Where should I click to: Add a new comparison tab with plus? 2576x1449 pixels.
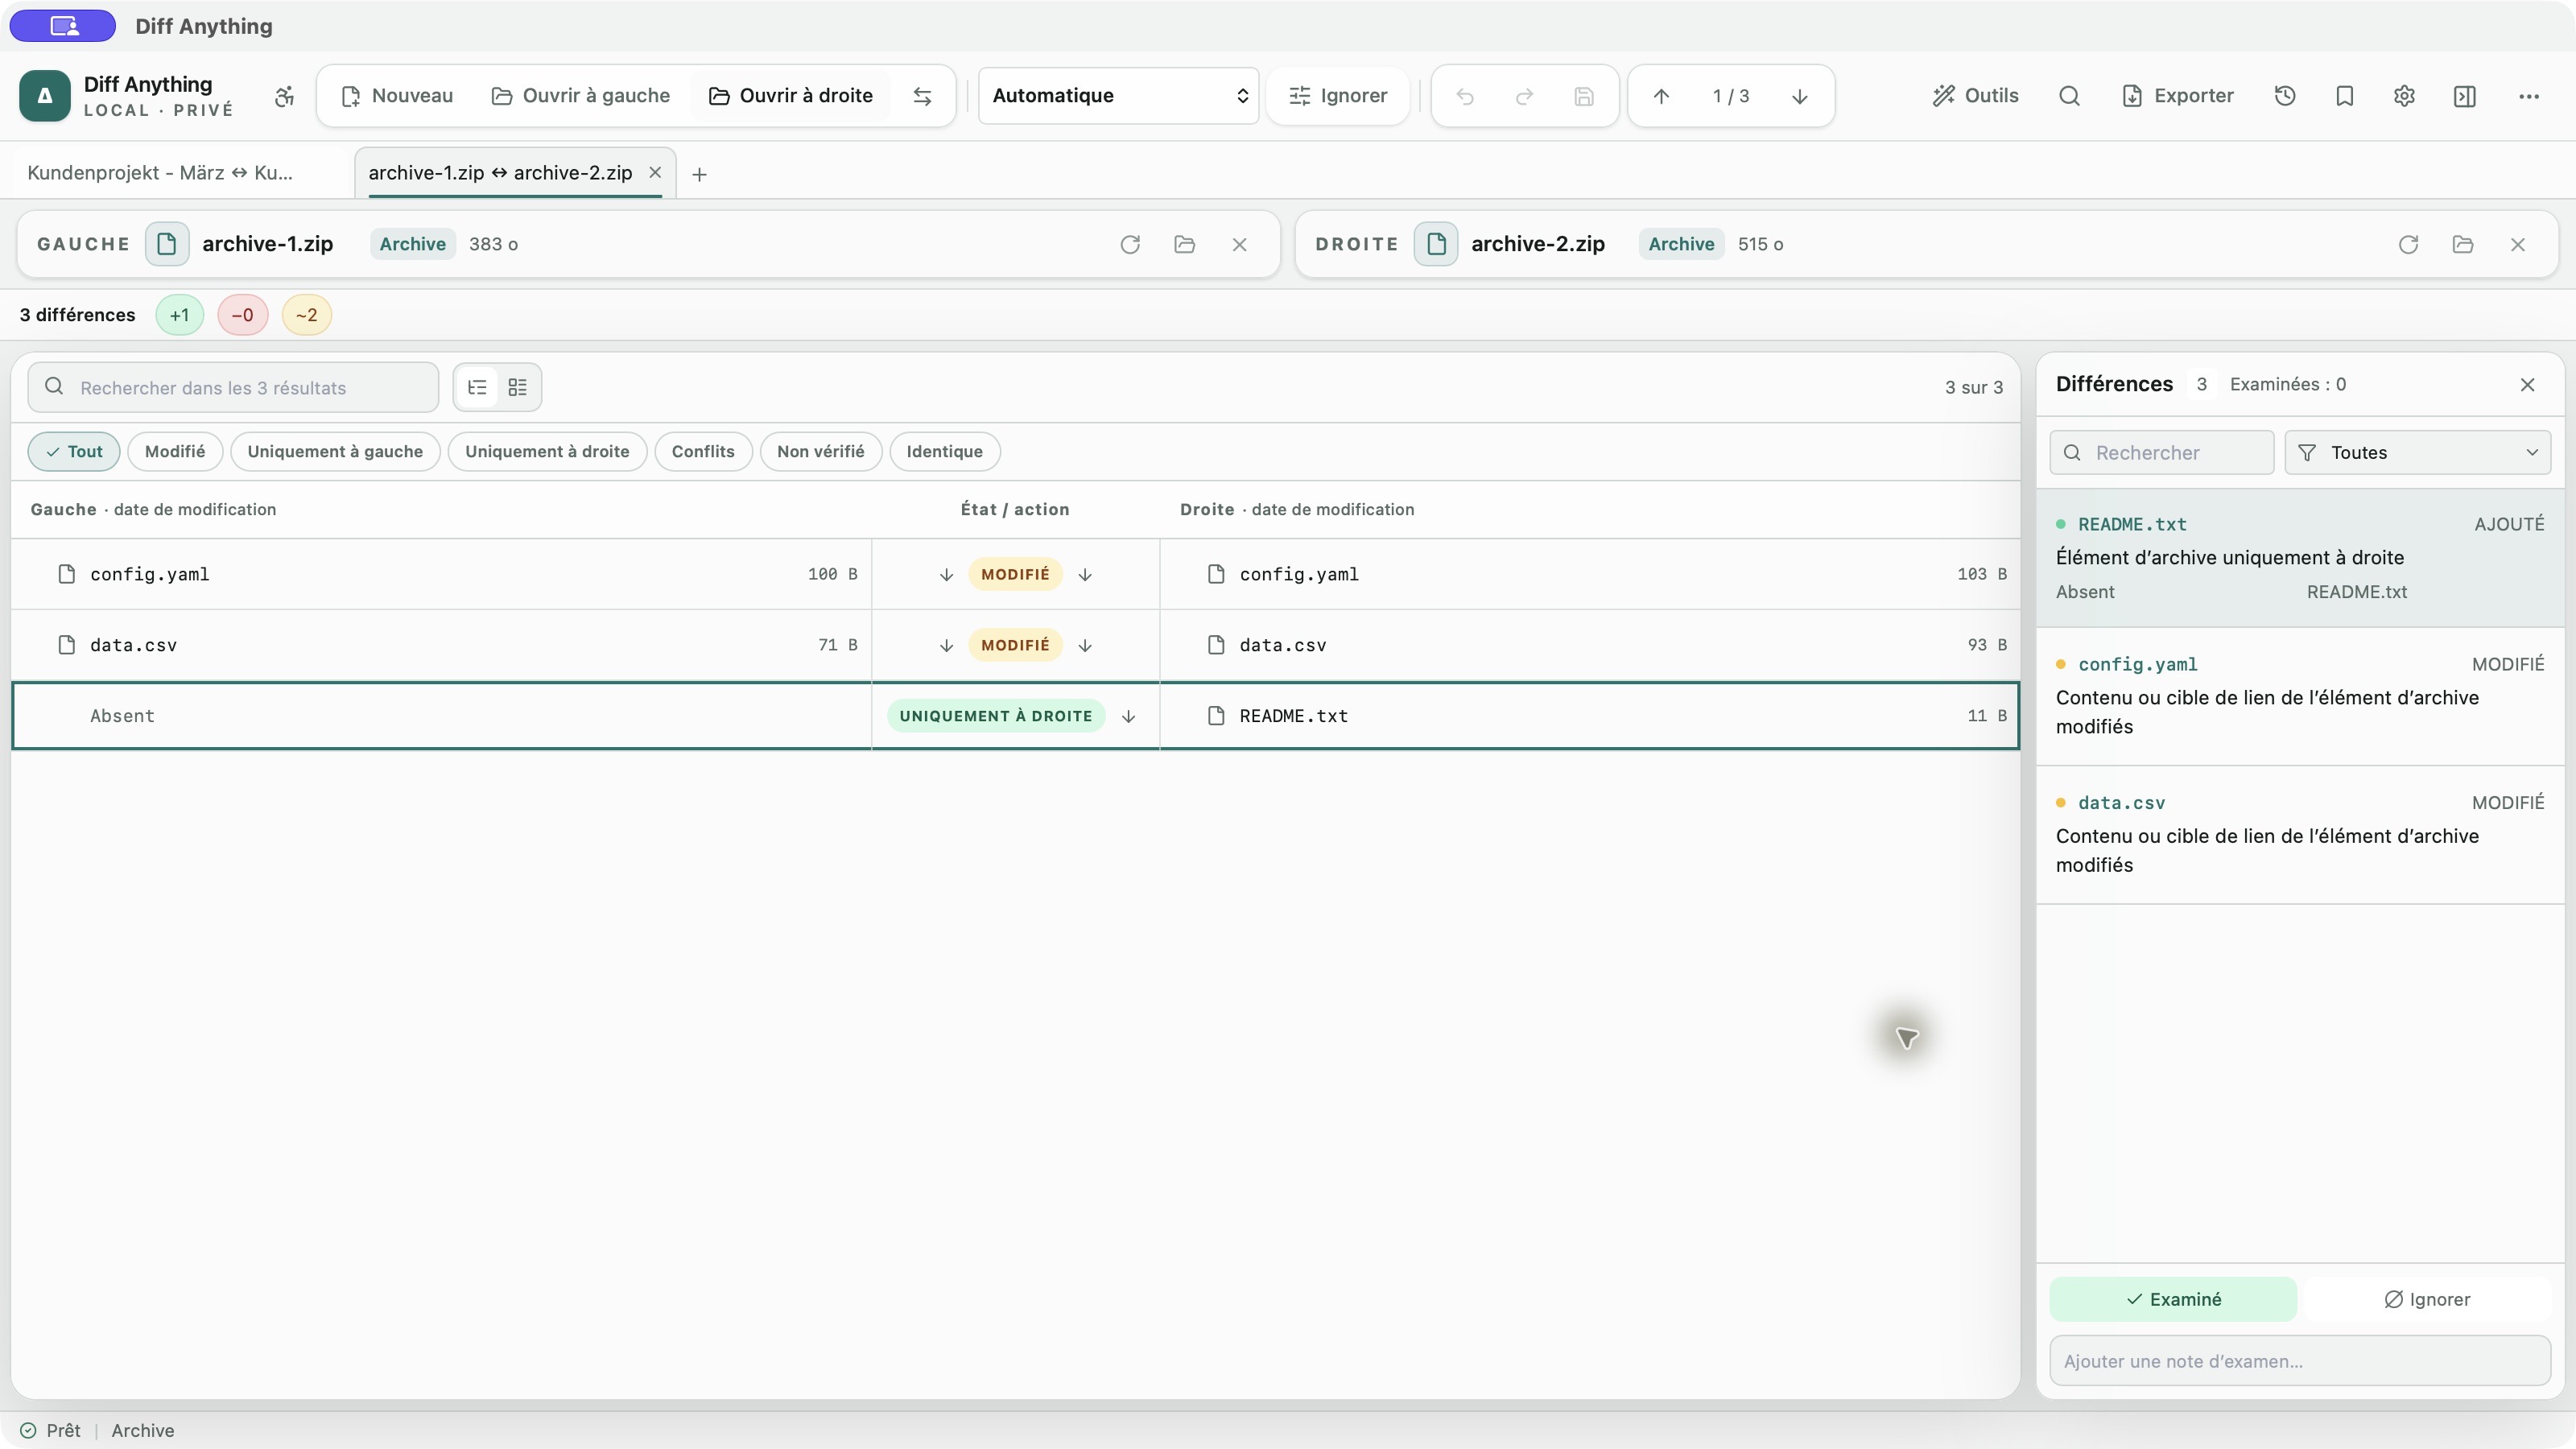[699, 174]
